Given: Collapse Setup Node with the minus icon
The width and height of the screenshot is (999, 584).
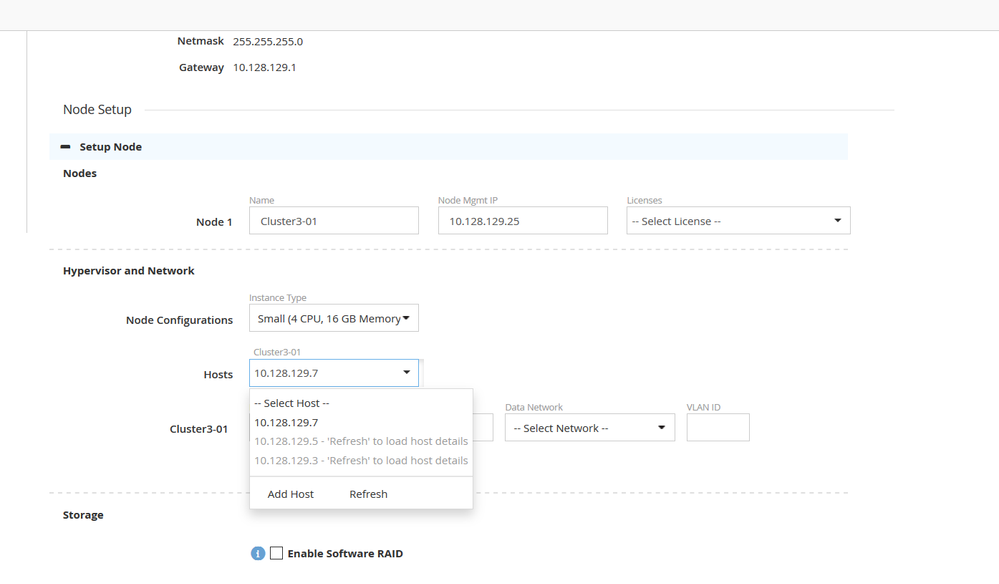Looking at the screenshot, I should pyautogui.click(x=66, y=147).
